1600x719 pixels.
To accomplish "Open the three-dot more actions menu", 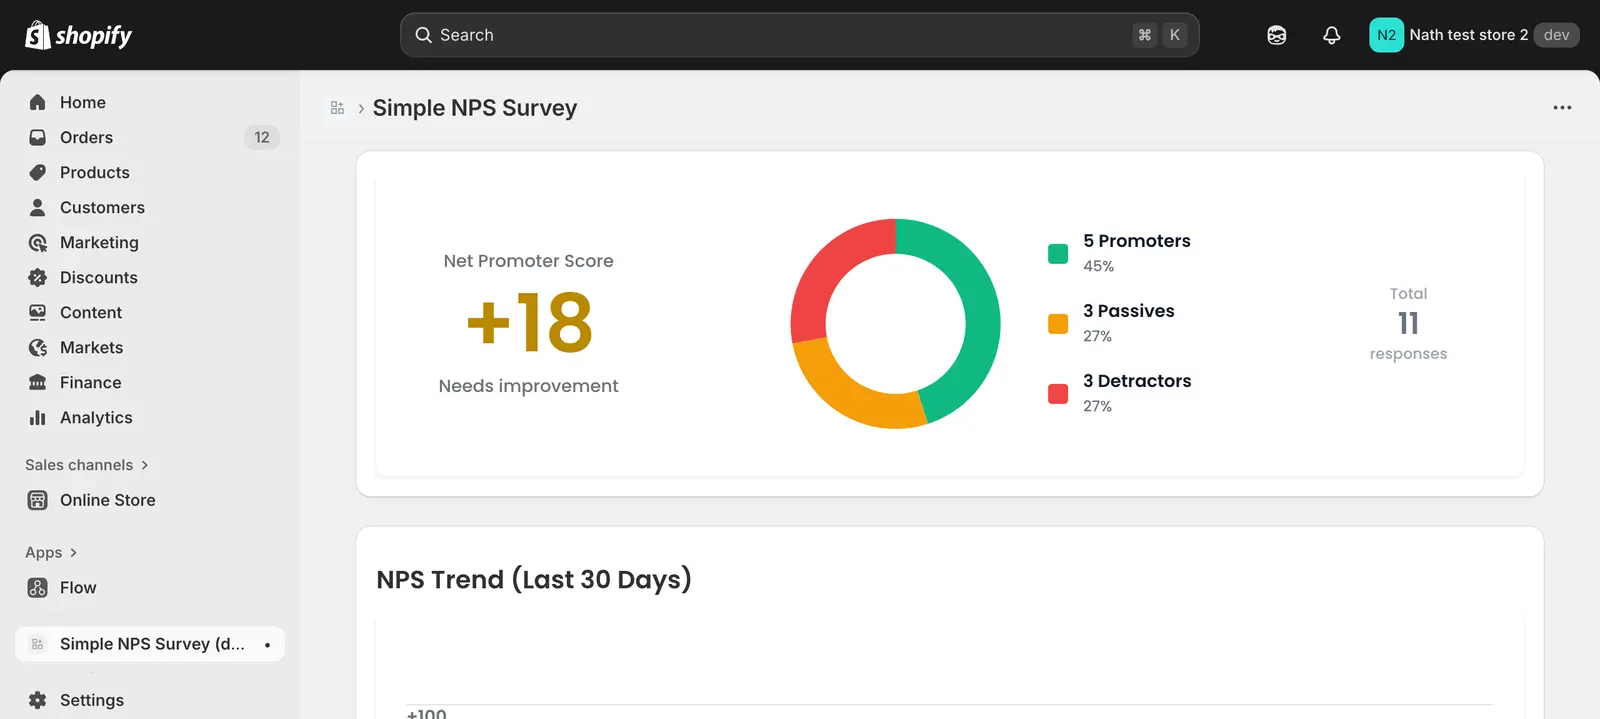I will 1562,108.
